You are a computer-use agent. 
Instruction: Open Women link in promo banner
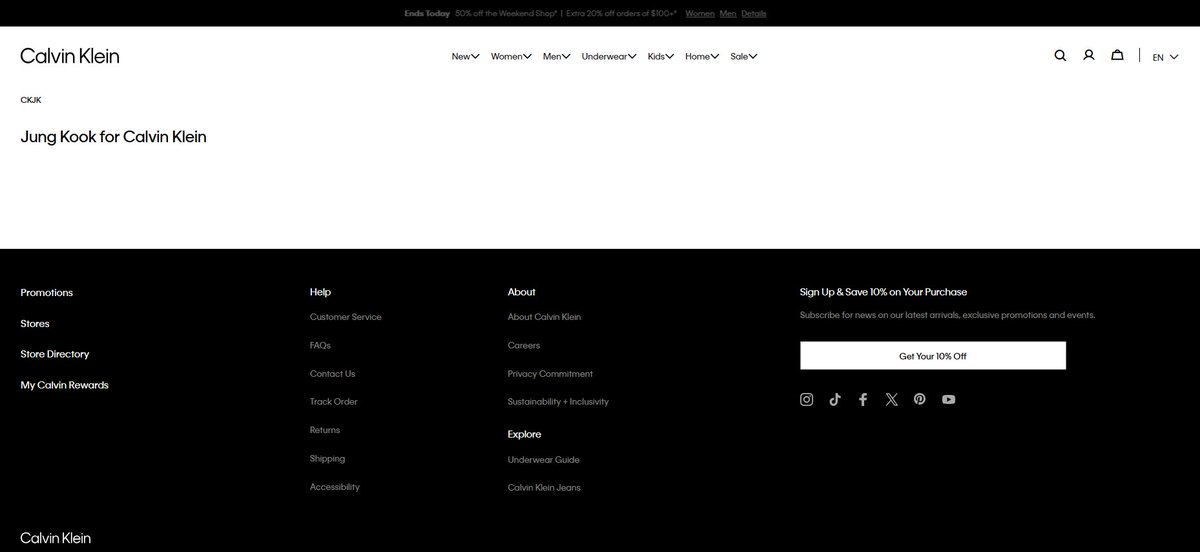coord(700,14)
